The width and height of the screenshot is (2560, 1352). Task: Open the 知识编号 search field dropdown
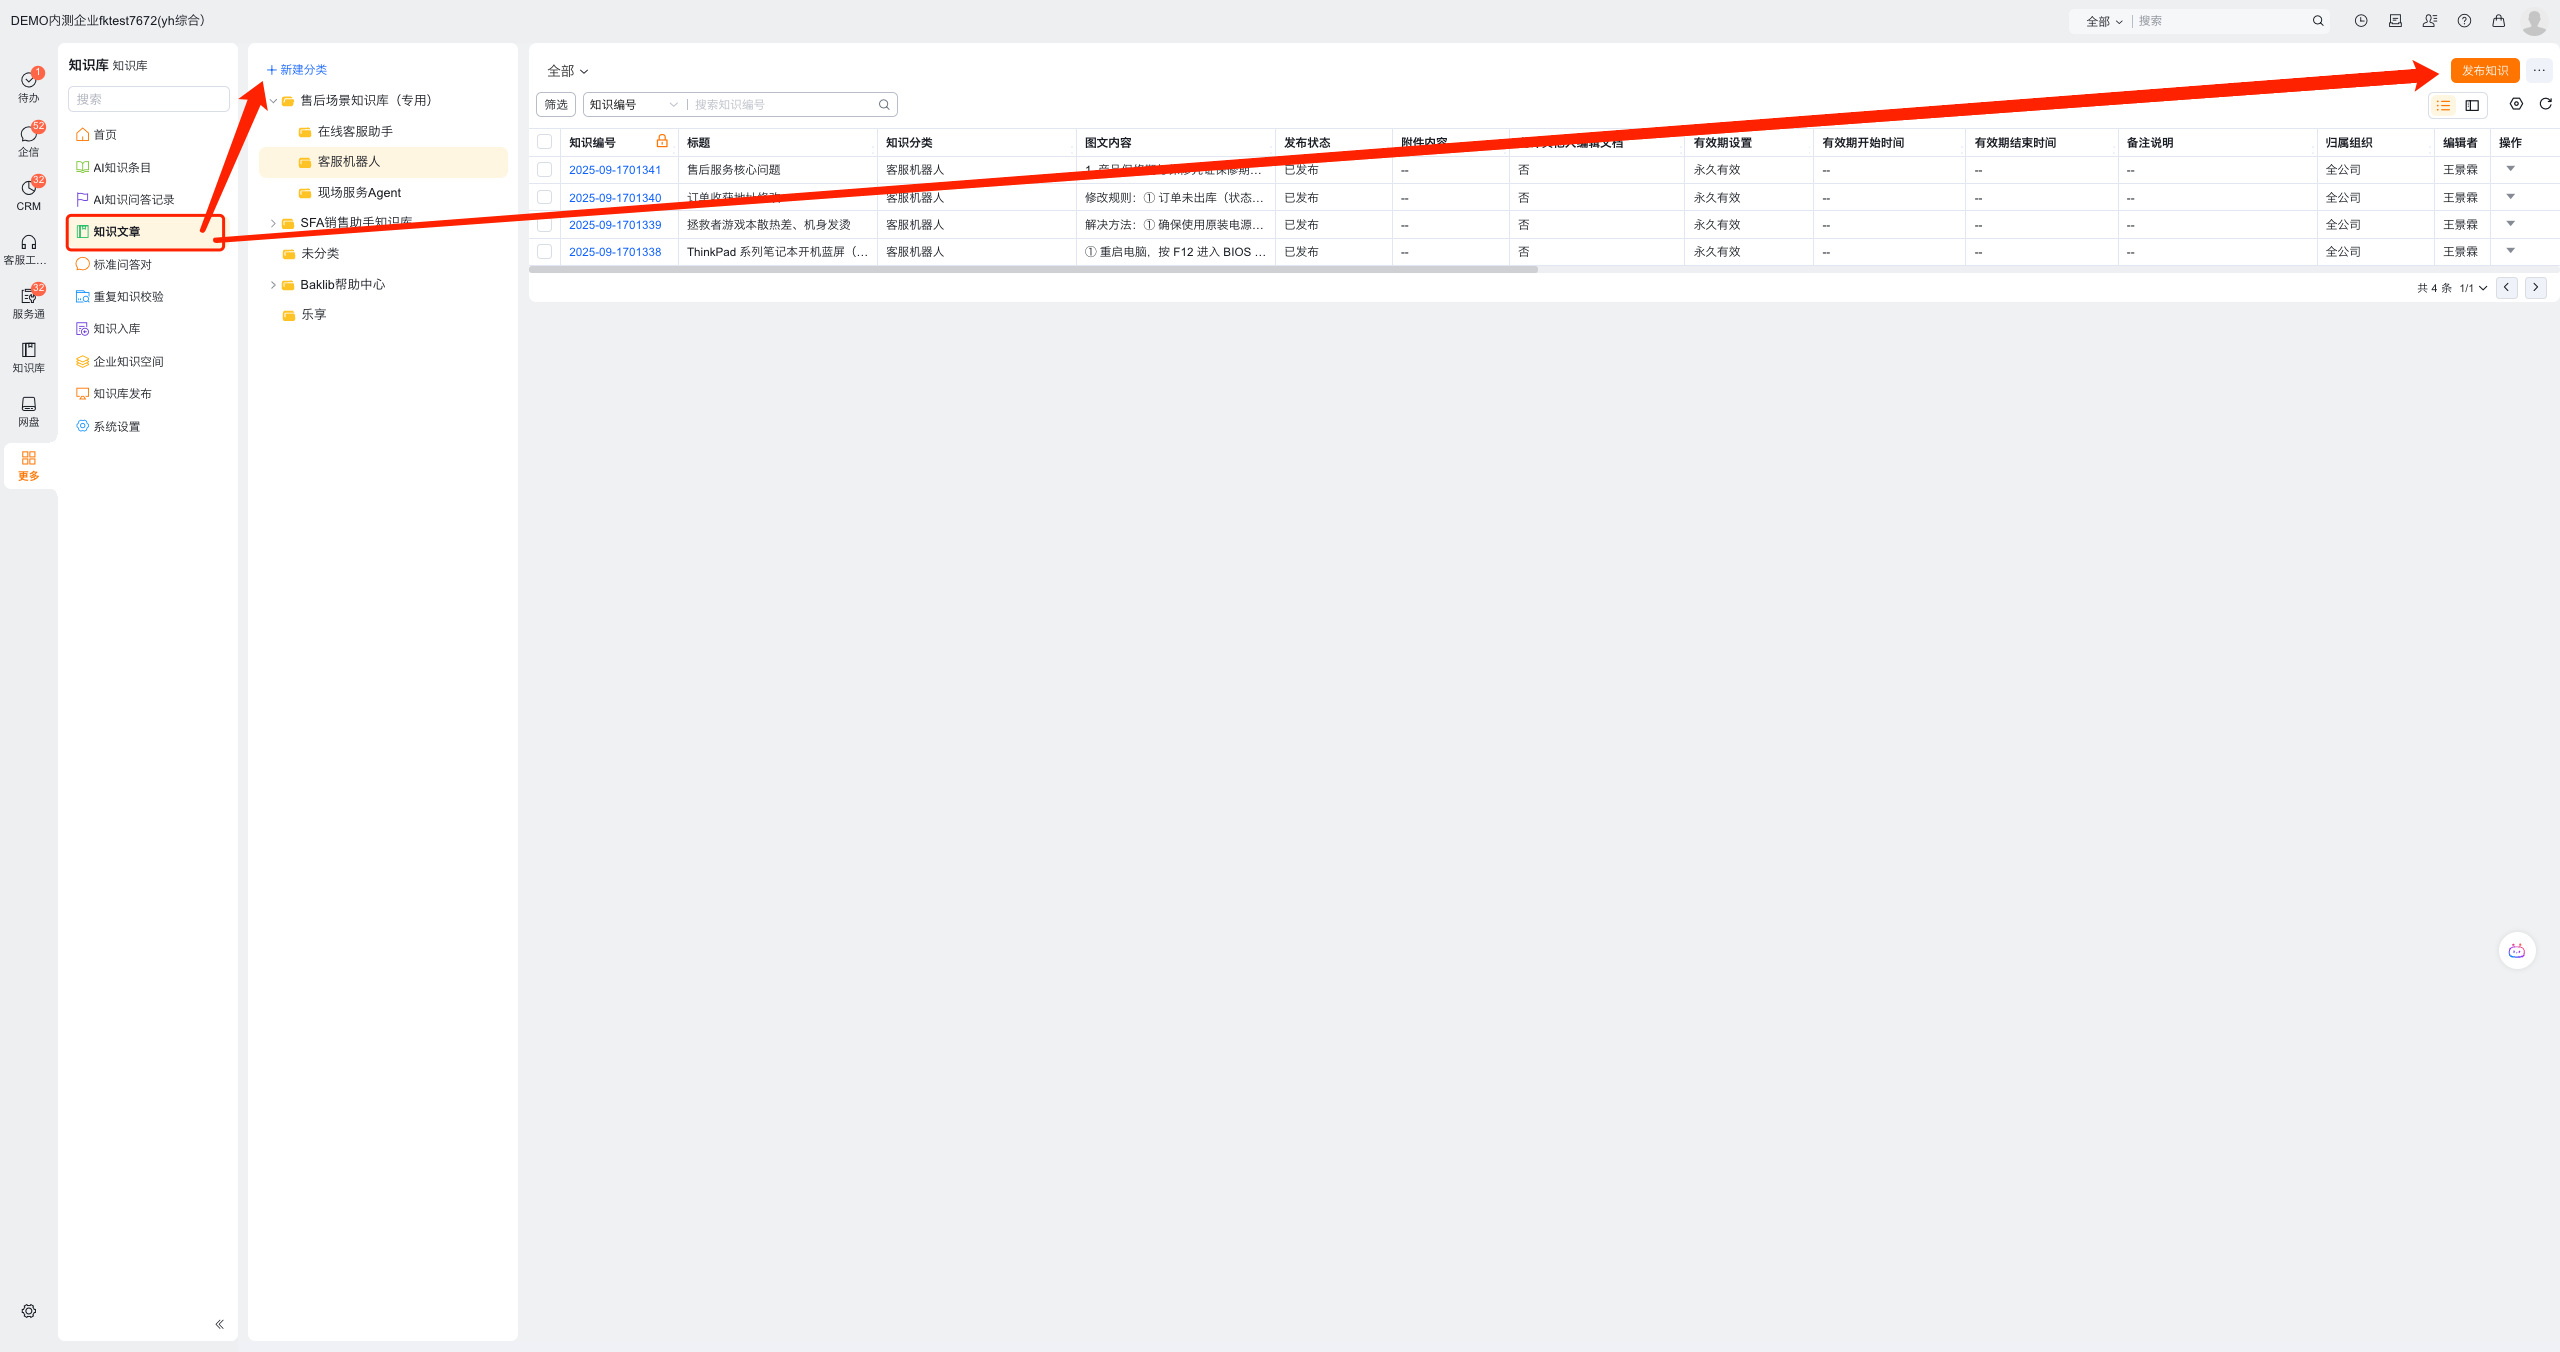pos(633,105)
